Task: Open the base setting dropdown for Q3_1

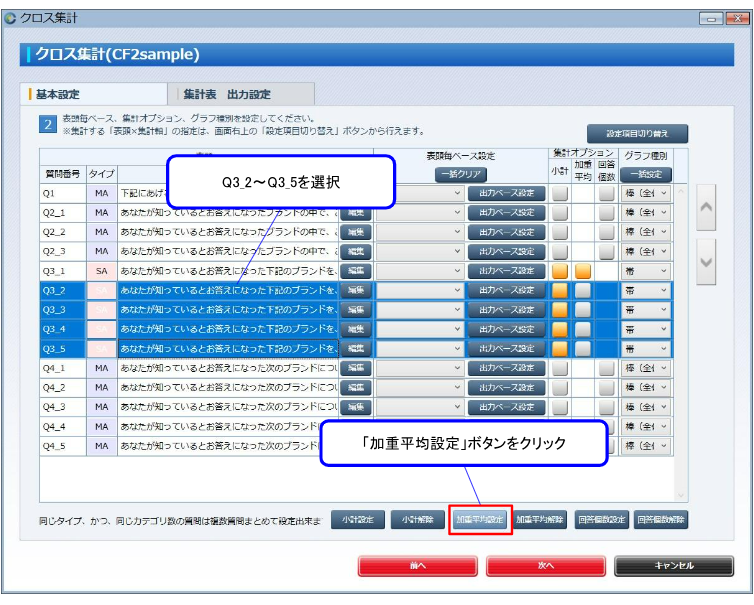Action: pyautogui.click(x=419, y=271)
